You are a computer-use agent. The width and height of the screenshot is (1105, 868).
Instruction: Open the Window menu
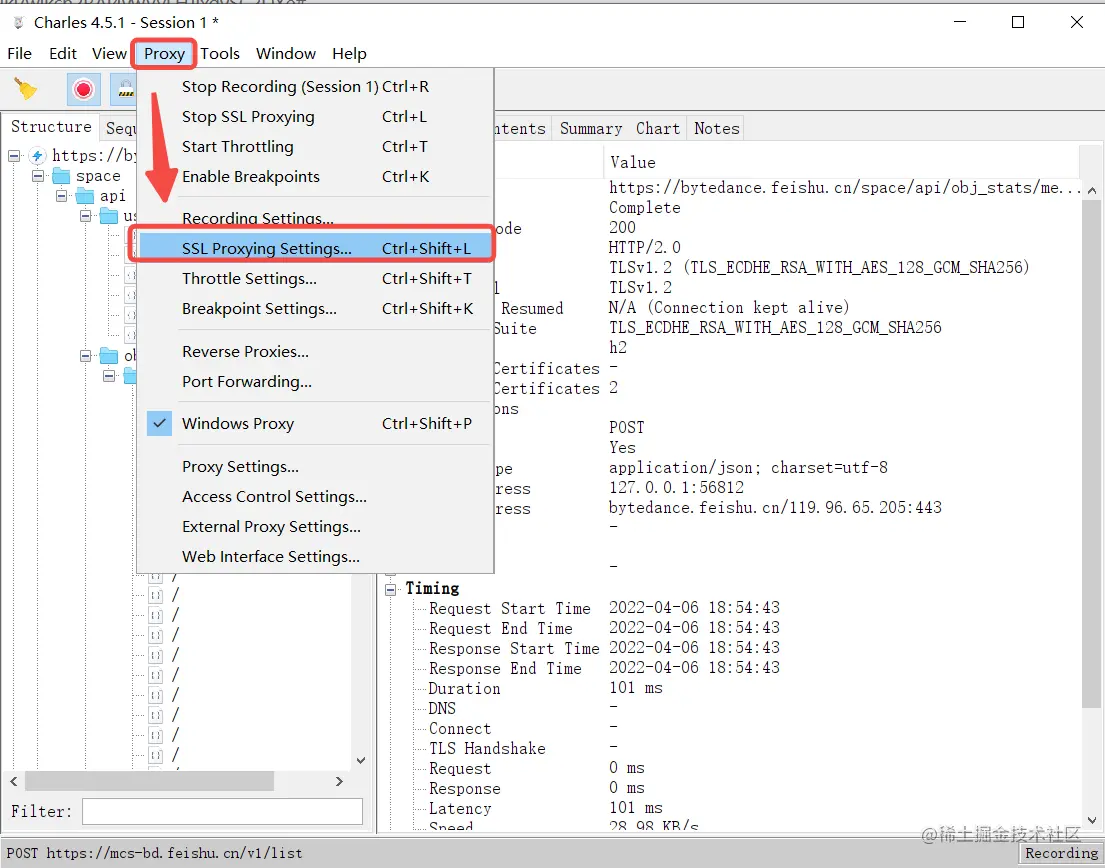pos(285,54)
